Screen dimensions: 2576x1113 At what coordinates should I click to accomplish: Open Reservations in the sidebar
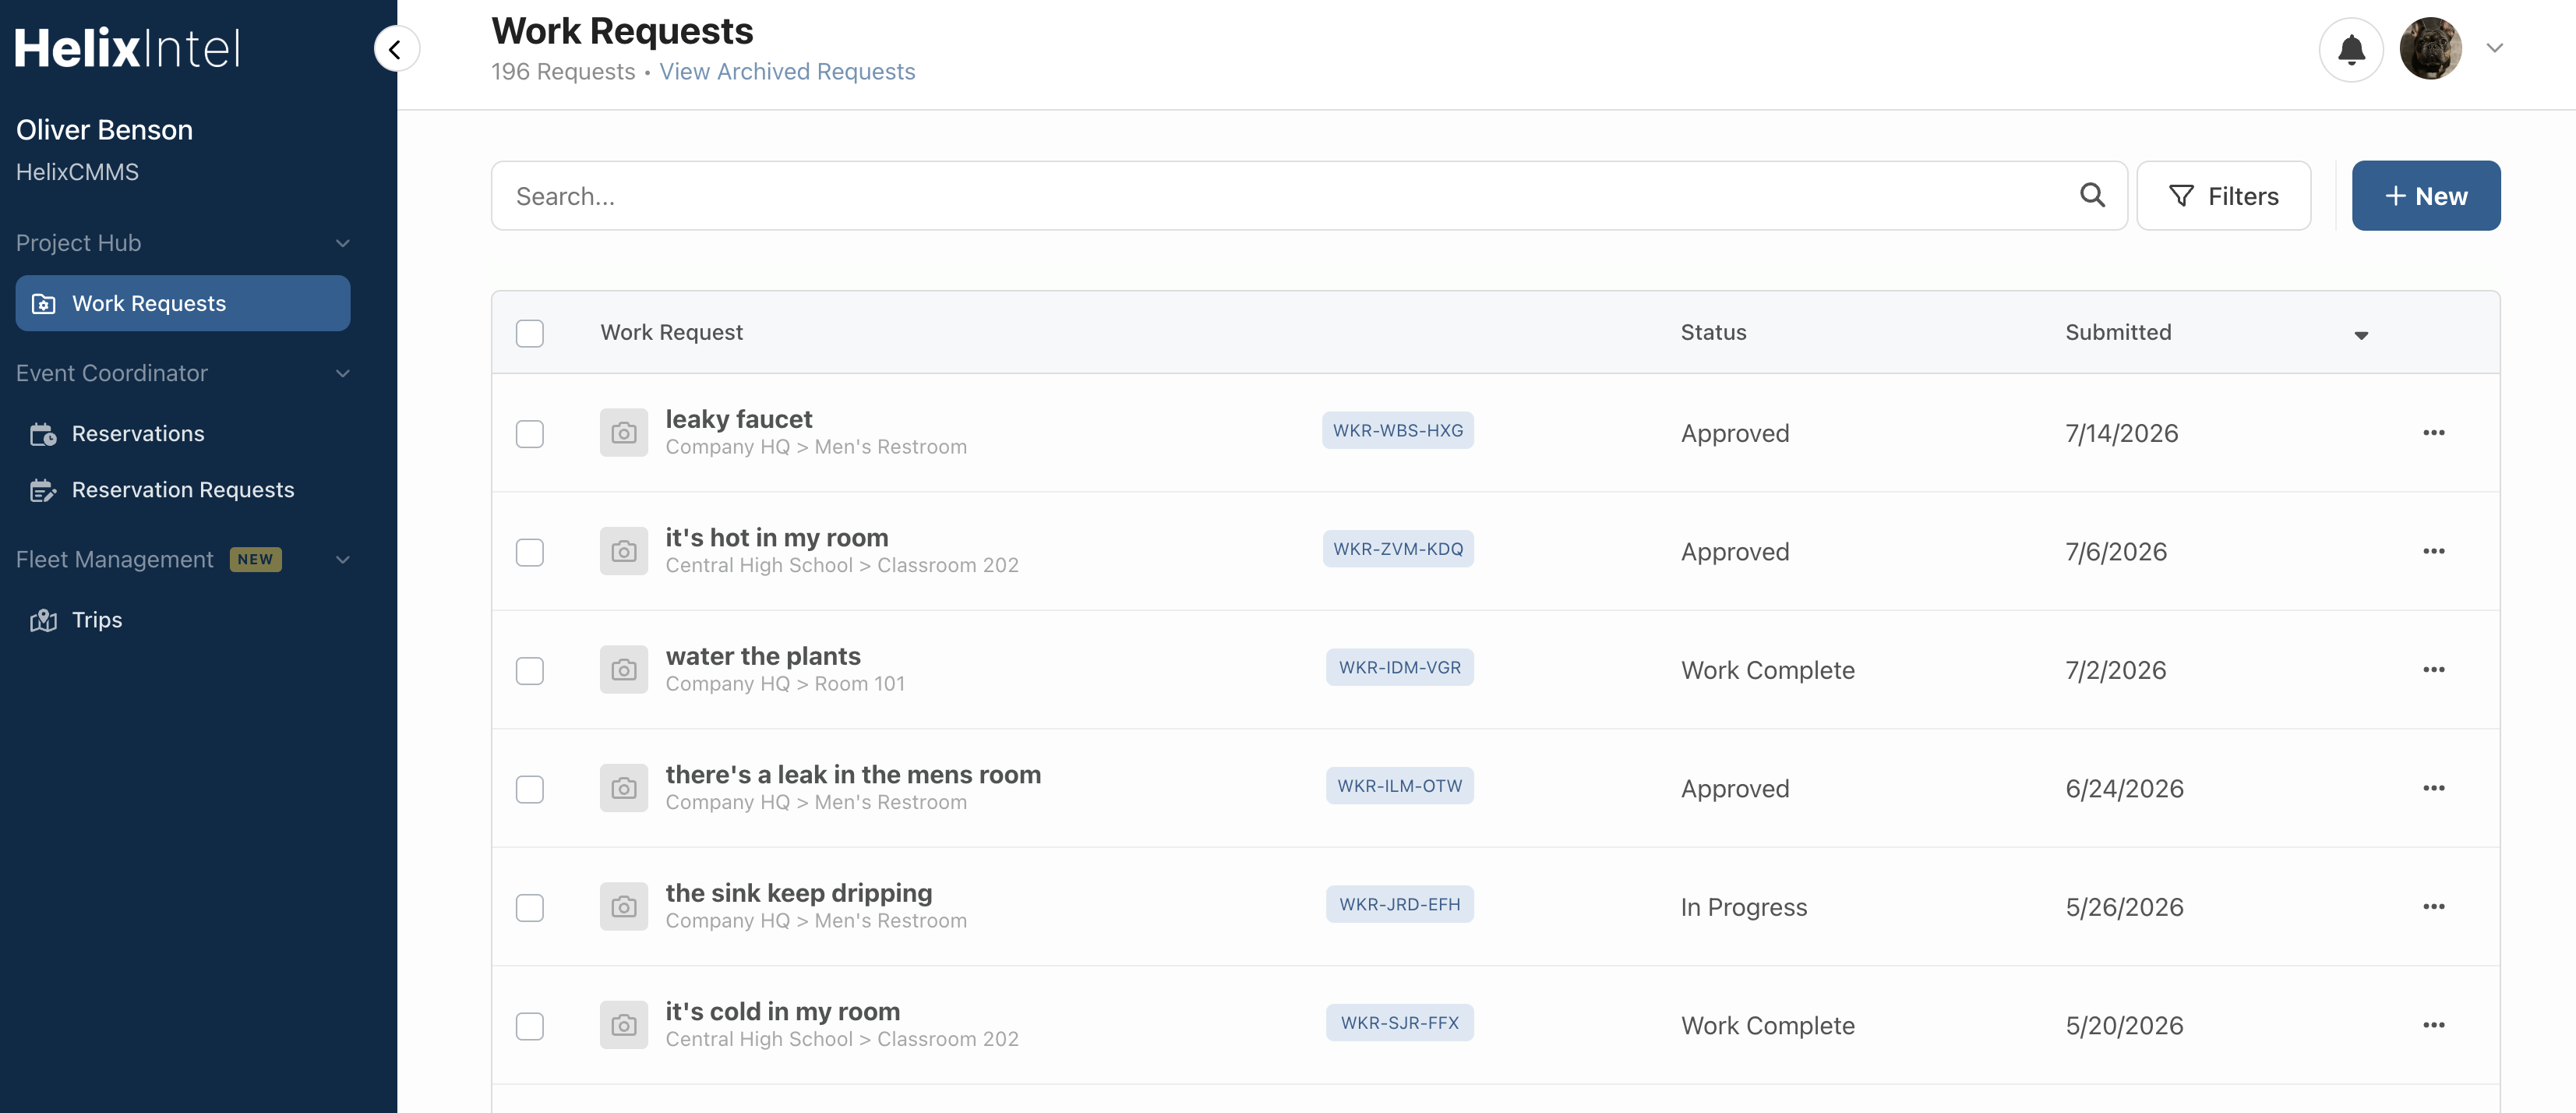[x=138, y=434]
